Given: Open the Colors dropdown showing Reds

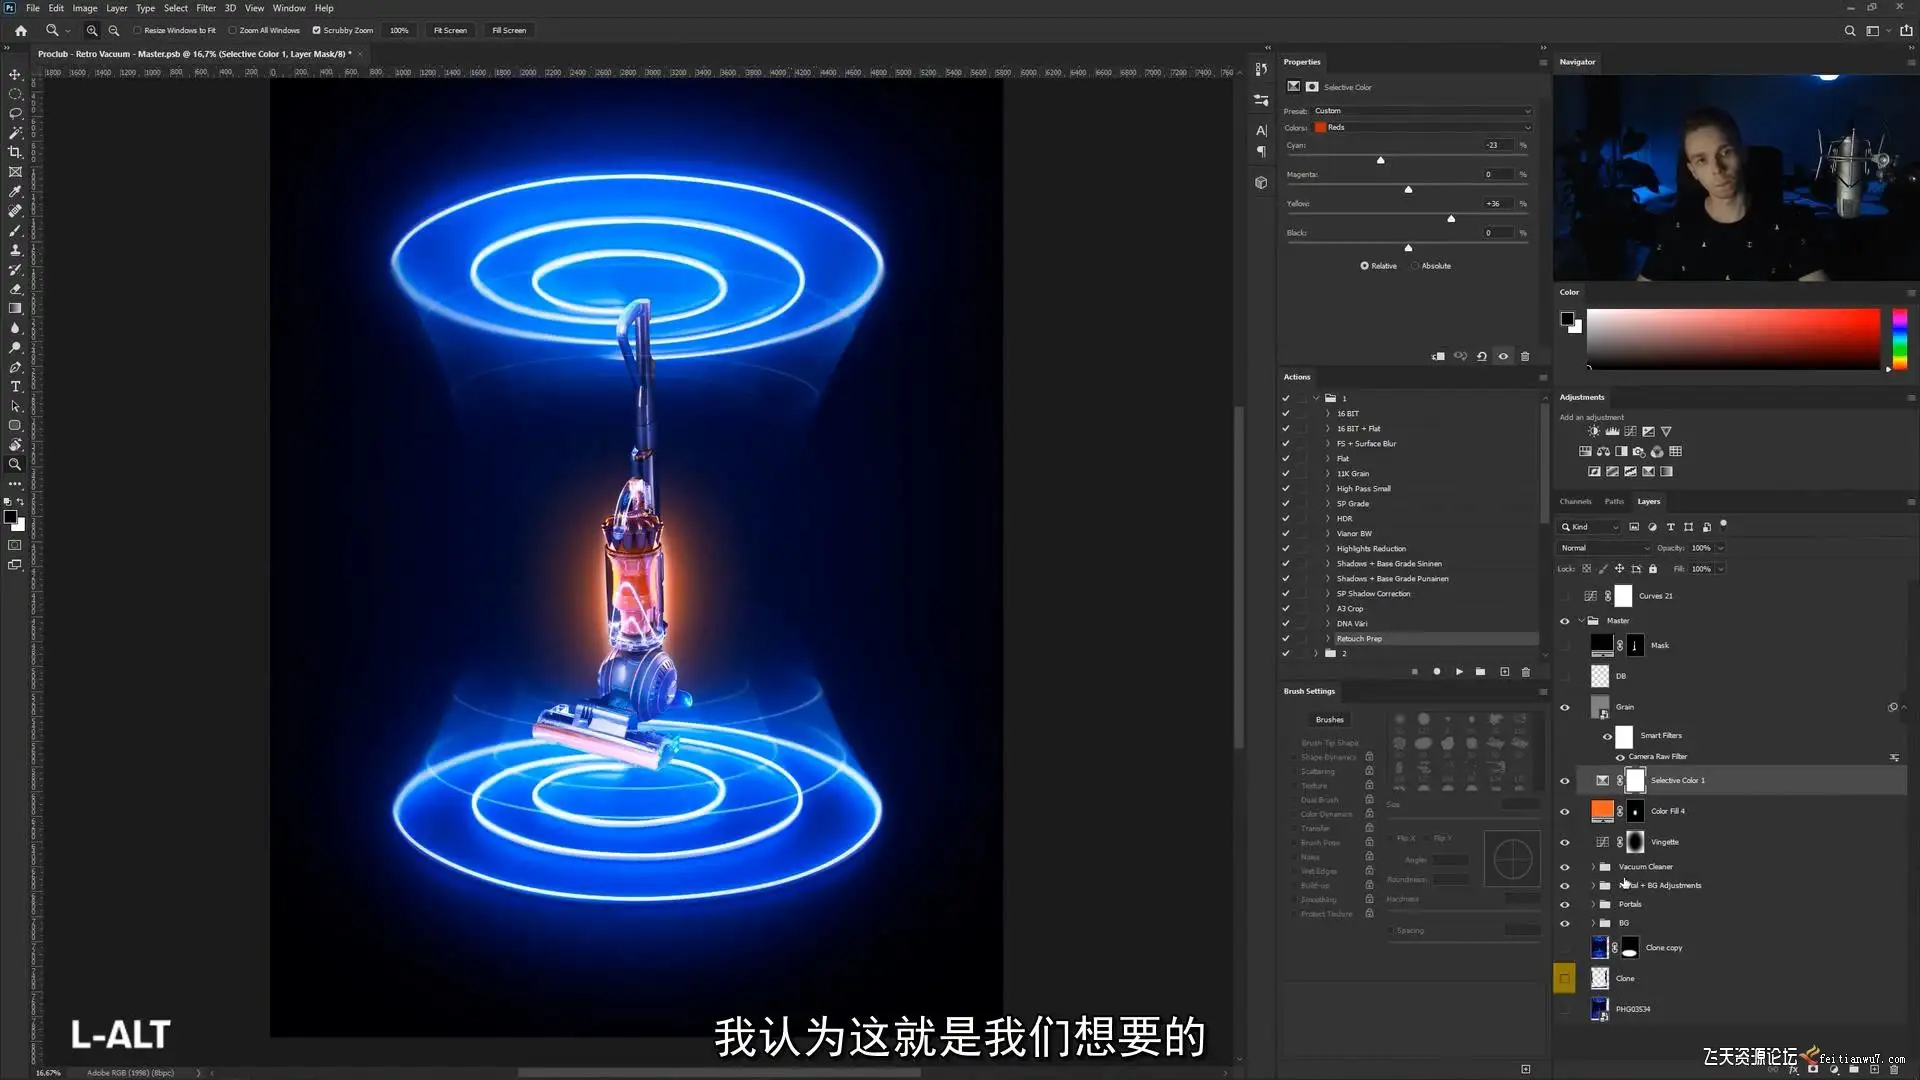Looking at the screenshot, I should (x=1422, y=128).
